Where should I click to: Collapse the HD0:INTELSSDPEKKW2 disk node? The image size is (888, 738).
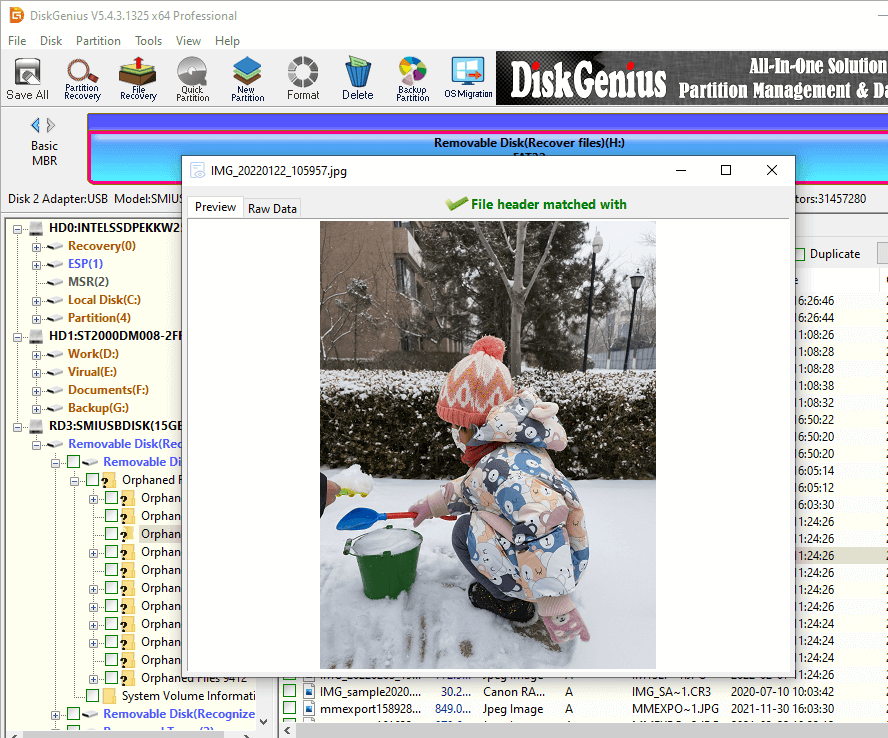pyautogui.click(x=19, y=228)
